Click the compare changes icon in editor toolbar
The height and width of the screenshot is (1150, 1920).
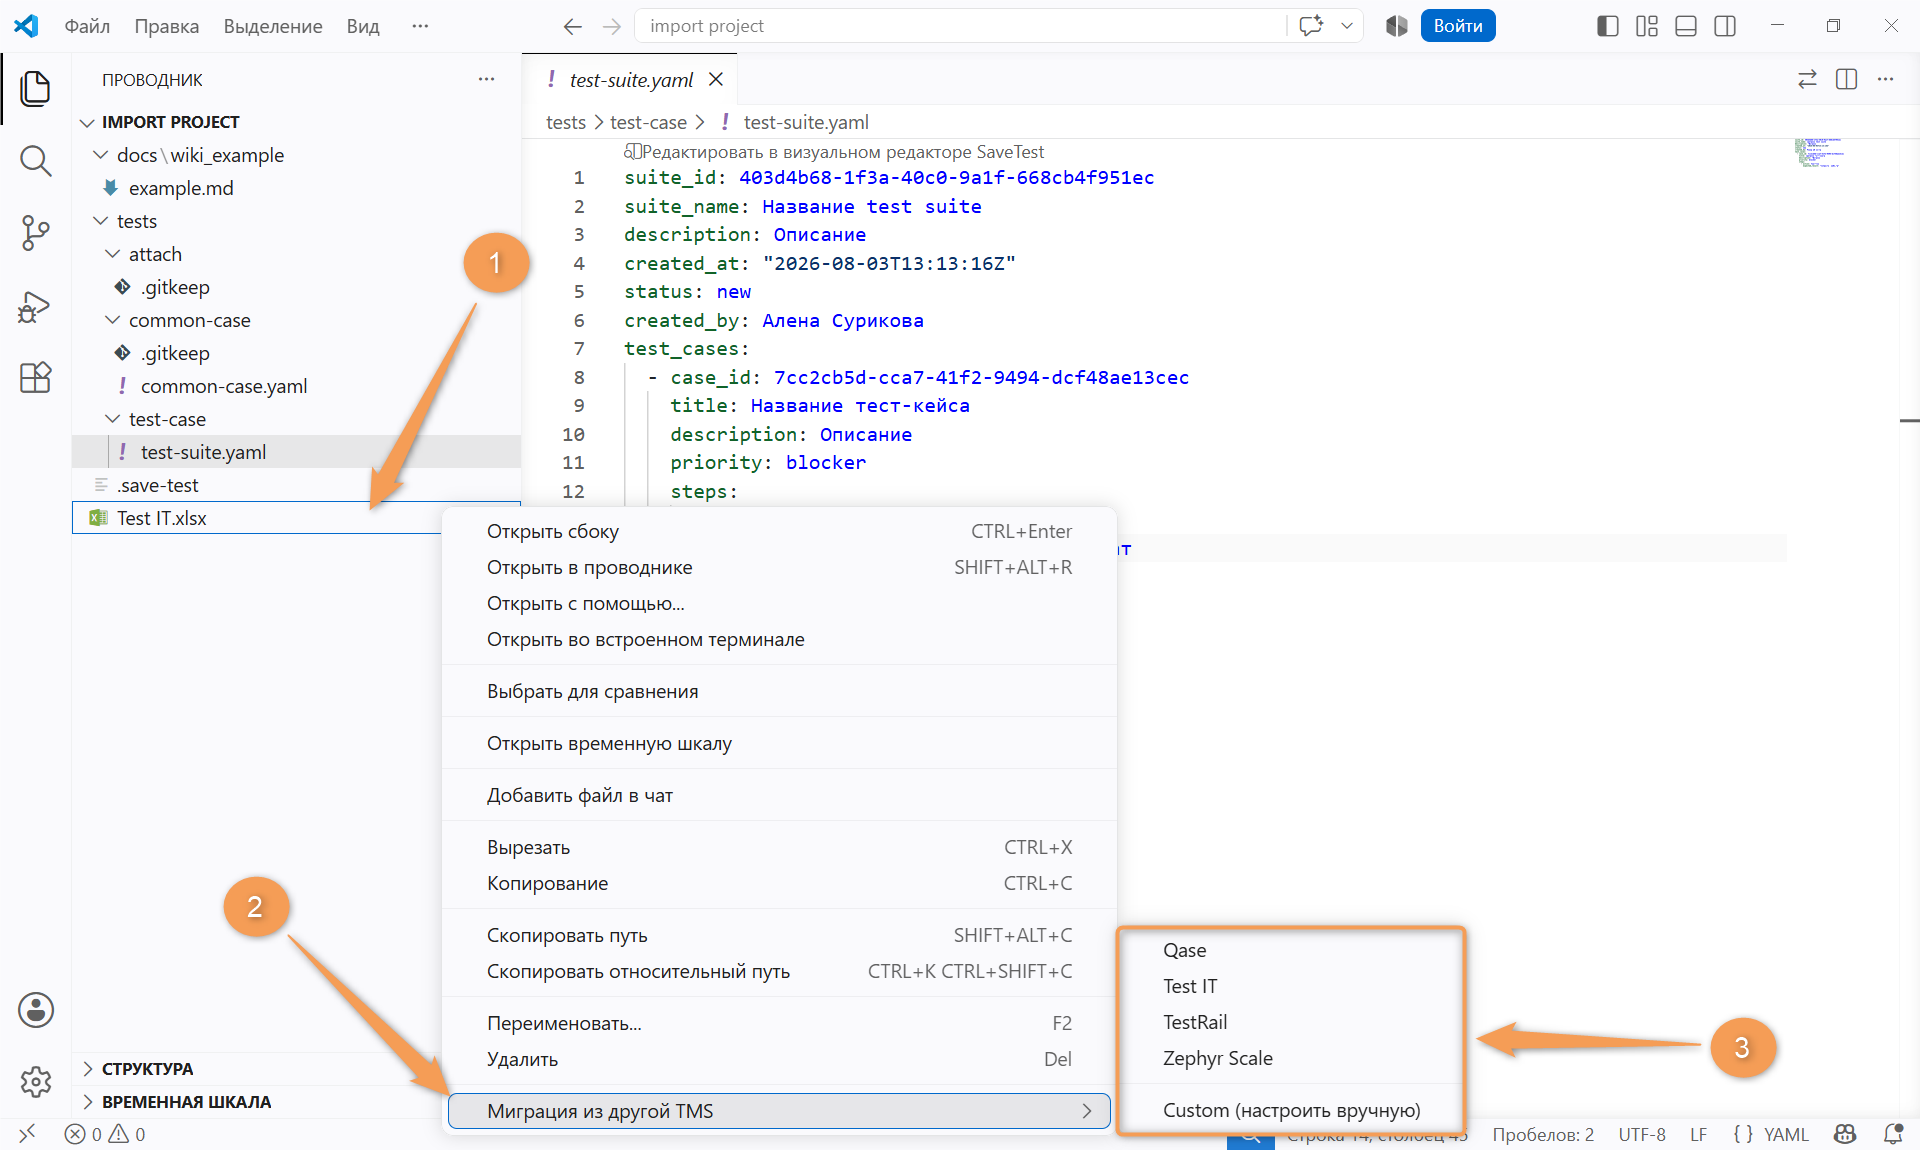click(1807, 79)
